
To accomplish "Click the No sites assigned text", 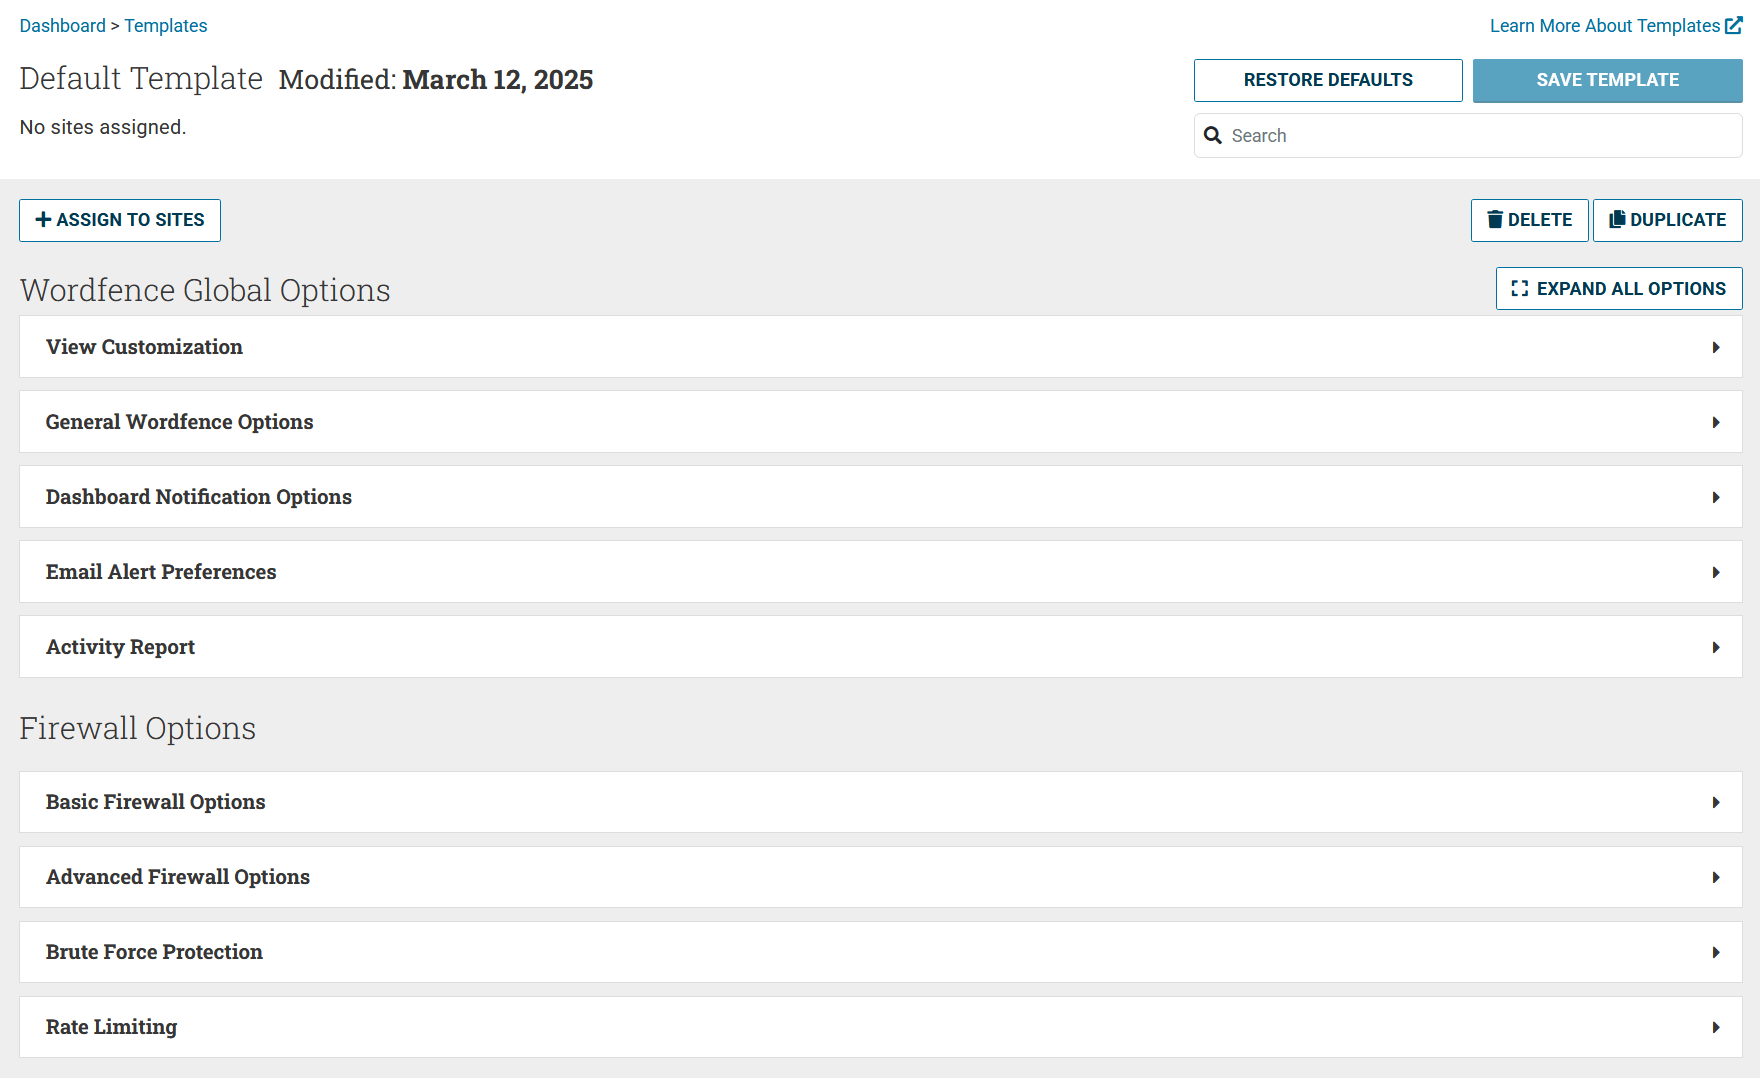I will point(103,127).
